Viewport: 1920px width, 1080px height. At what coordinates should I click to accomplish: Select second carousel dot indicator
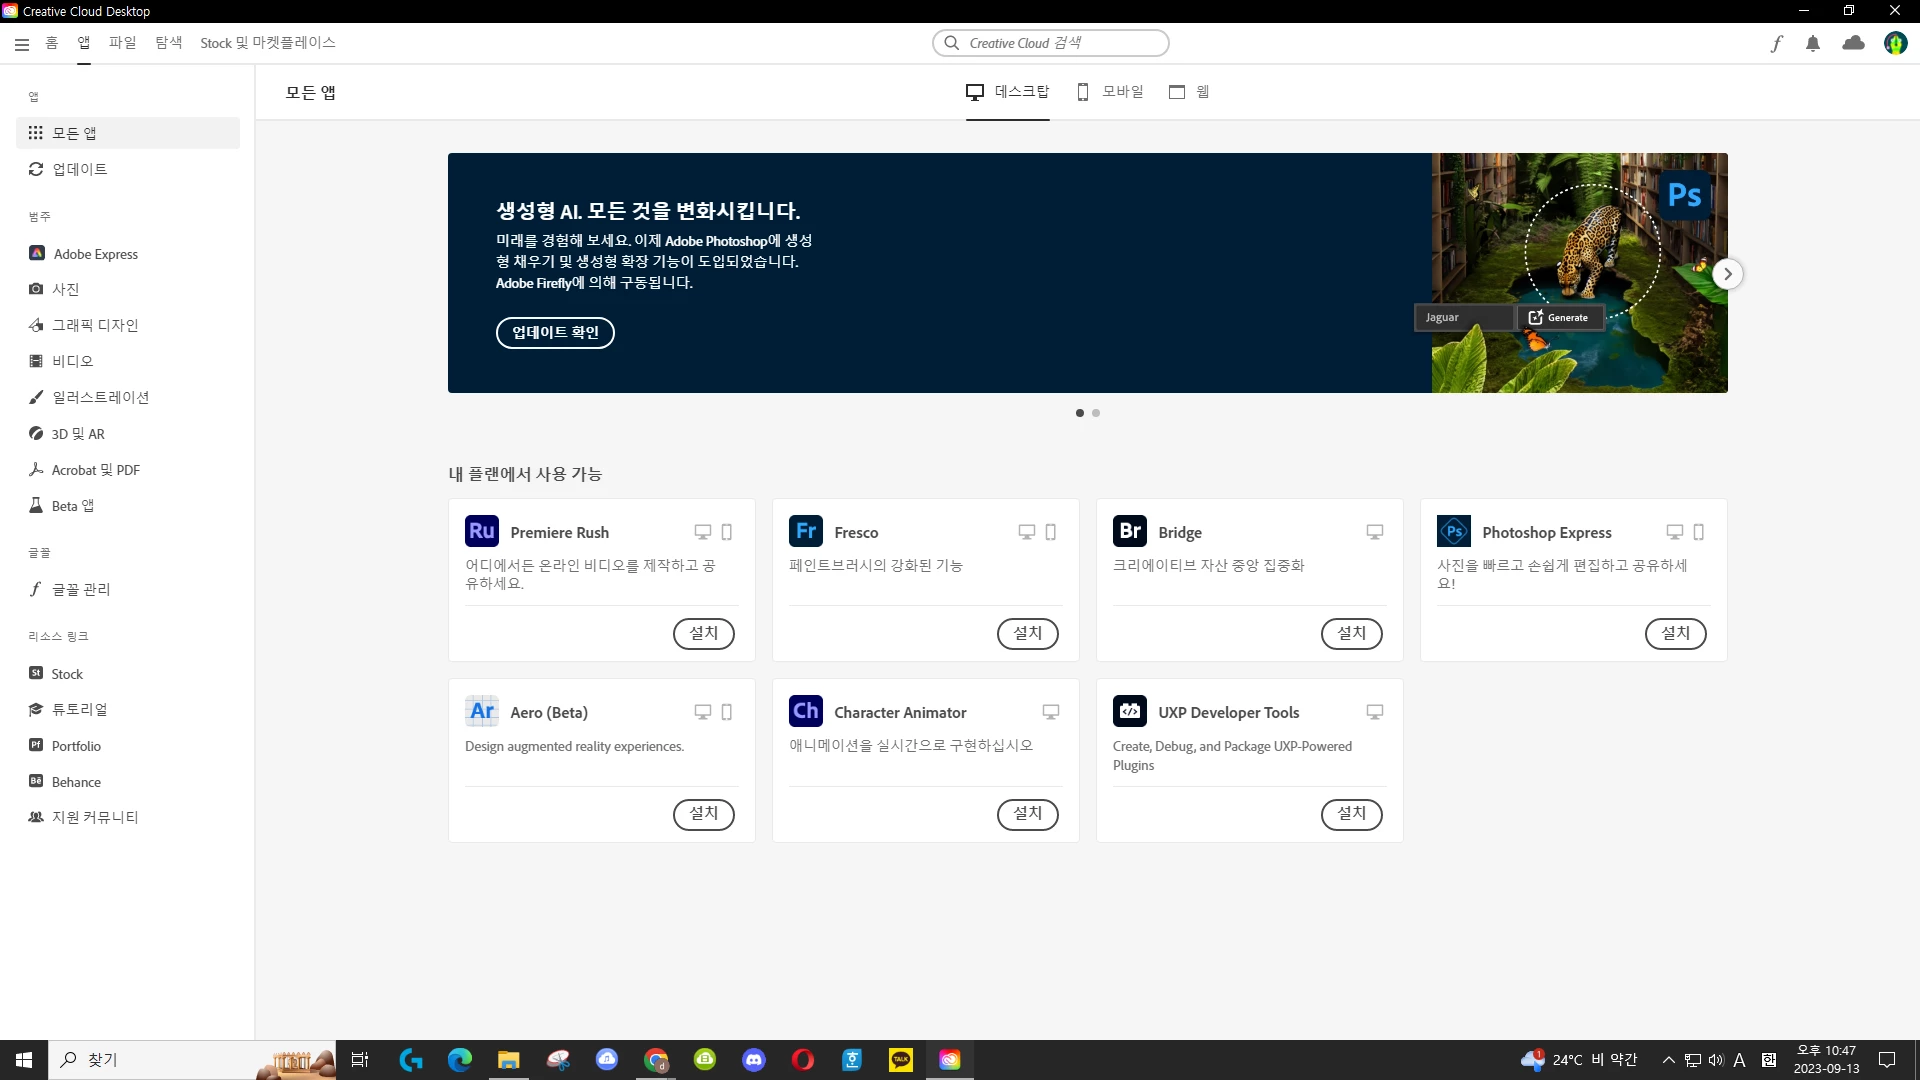1096,413
